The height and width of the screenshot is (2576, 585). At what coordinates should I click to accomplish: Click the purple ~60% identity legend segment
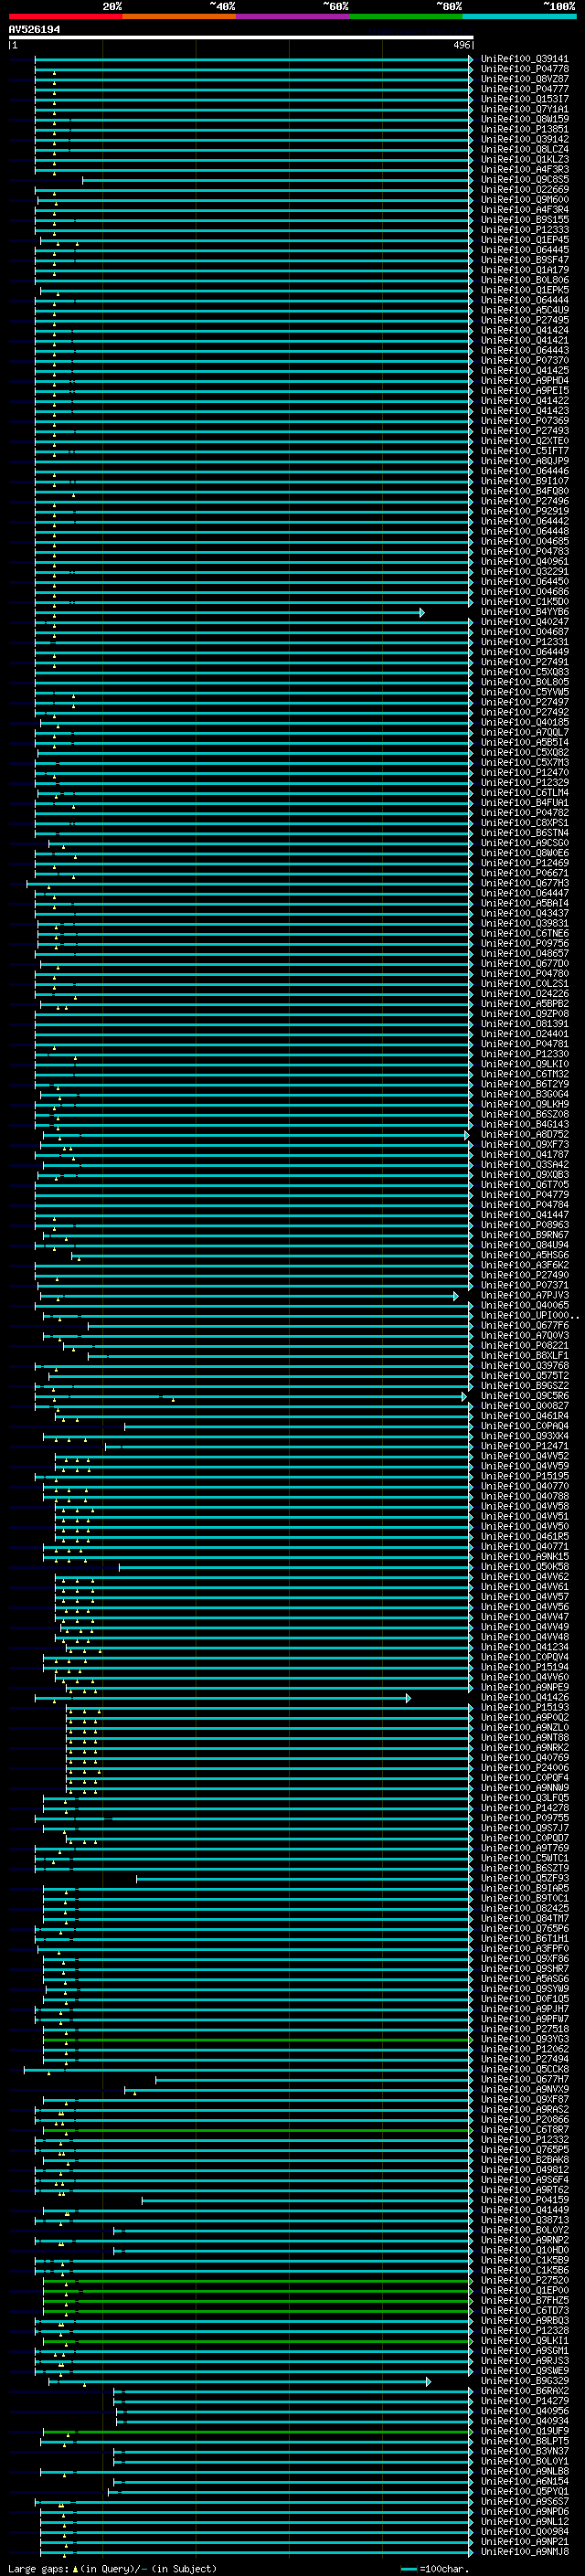[292, 16]
